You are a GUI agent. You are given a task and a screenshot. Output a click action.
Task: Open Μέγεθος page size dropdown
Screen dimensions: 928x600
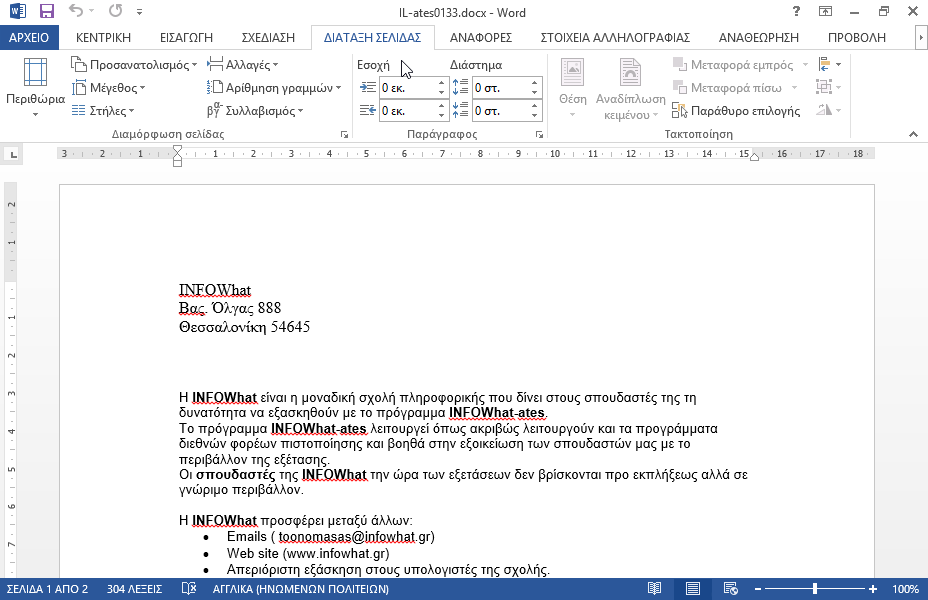coord(108,88)
